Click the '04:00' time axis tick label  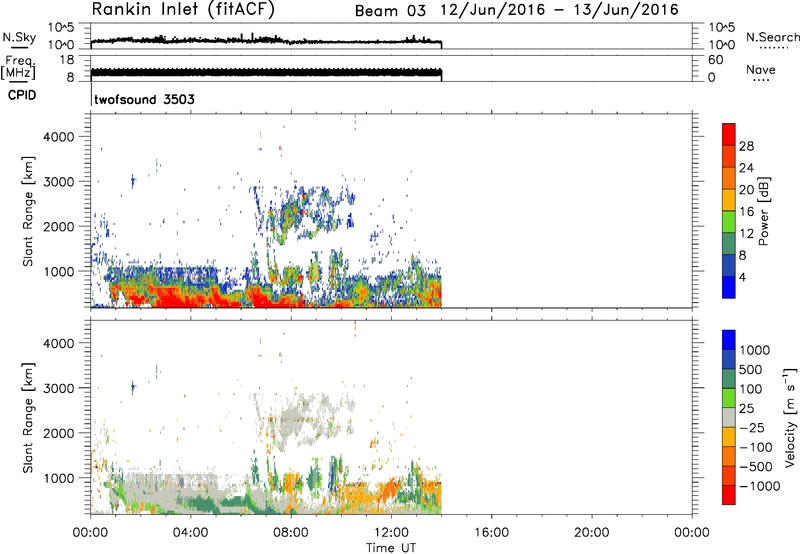pos(190,533)
